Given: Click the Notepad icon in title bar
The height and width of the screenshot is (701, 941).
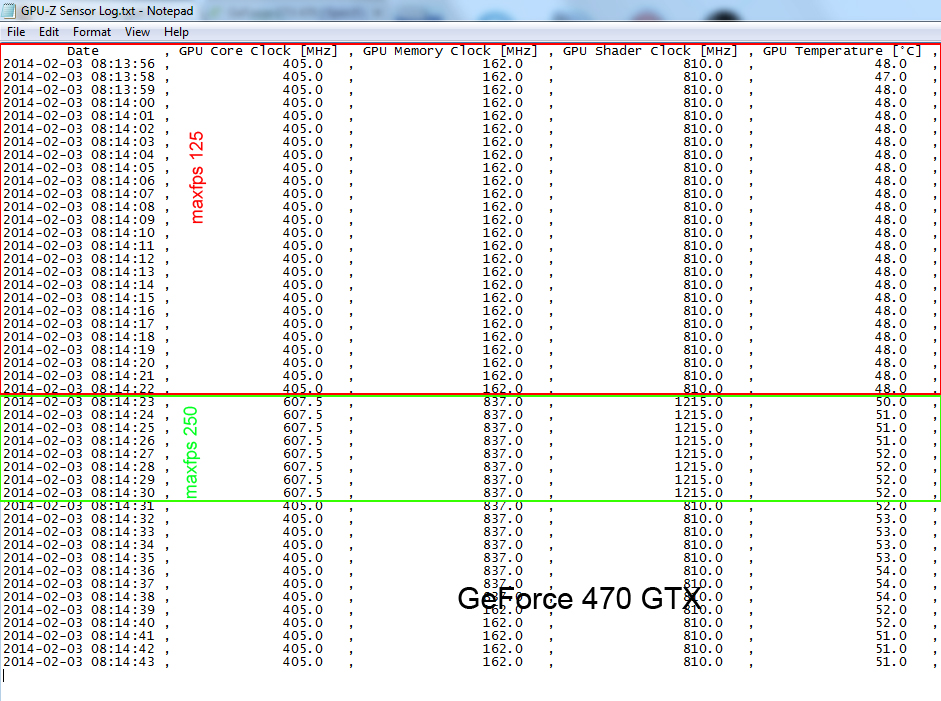Looking at the screenshot, I should [x=10, y=11].
